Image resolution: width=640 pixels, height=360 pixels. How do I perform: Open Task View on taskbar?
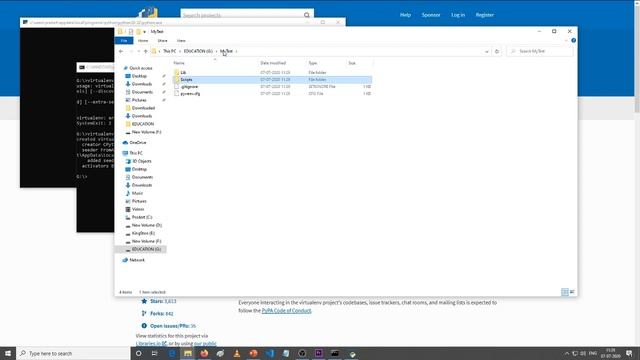155,353
